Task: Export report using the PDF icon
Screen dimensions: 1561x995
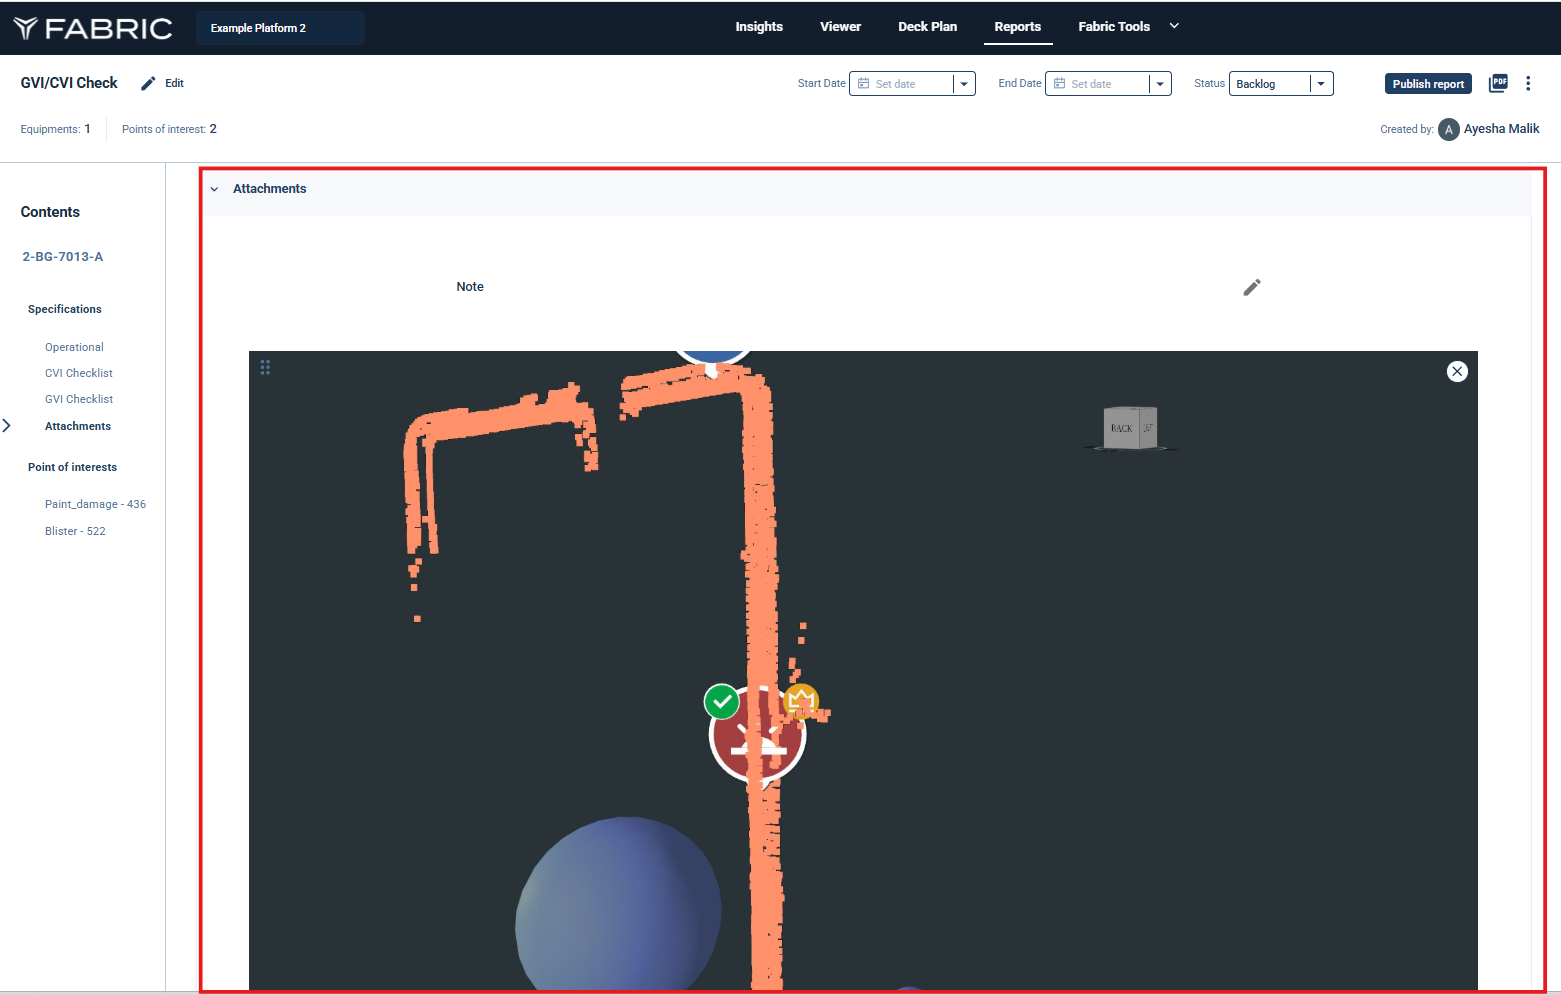Action: tap(1497, 84)
